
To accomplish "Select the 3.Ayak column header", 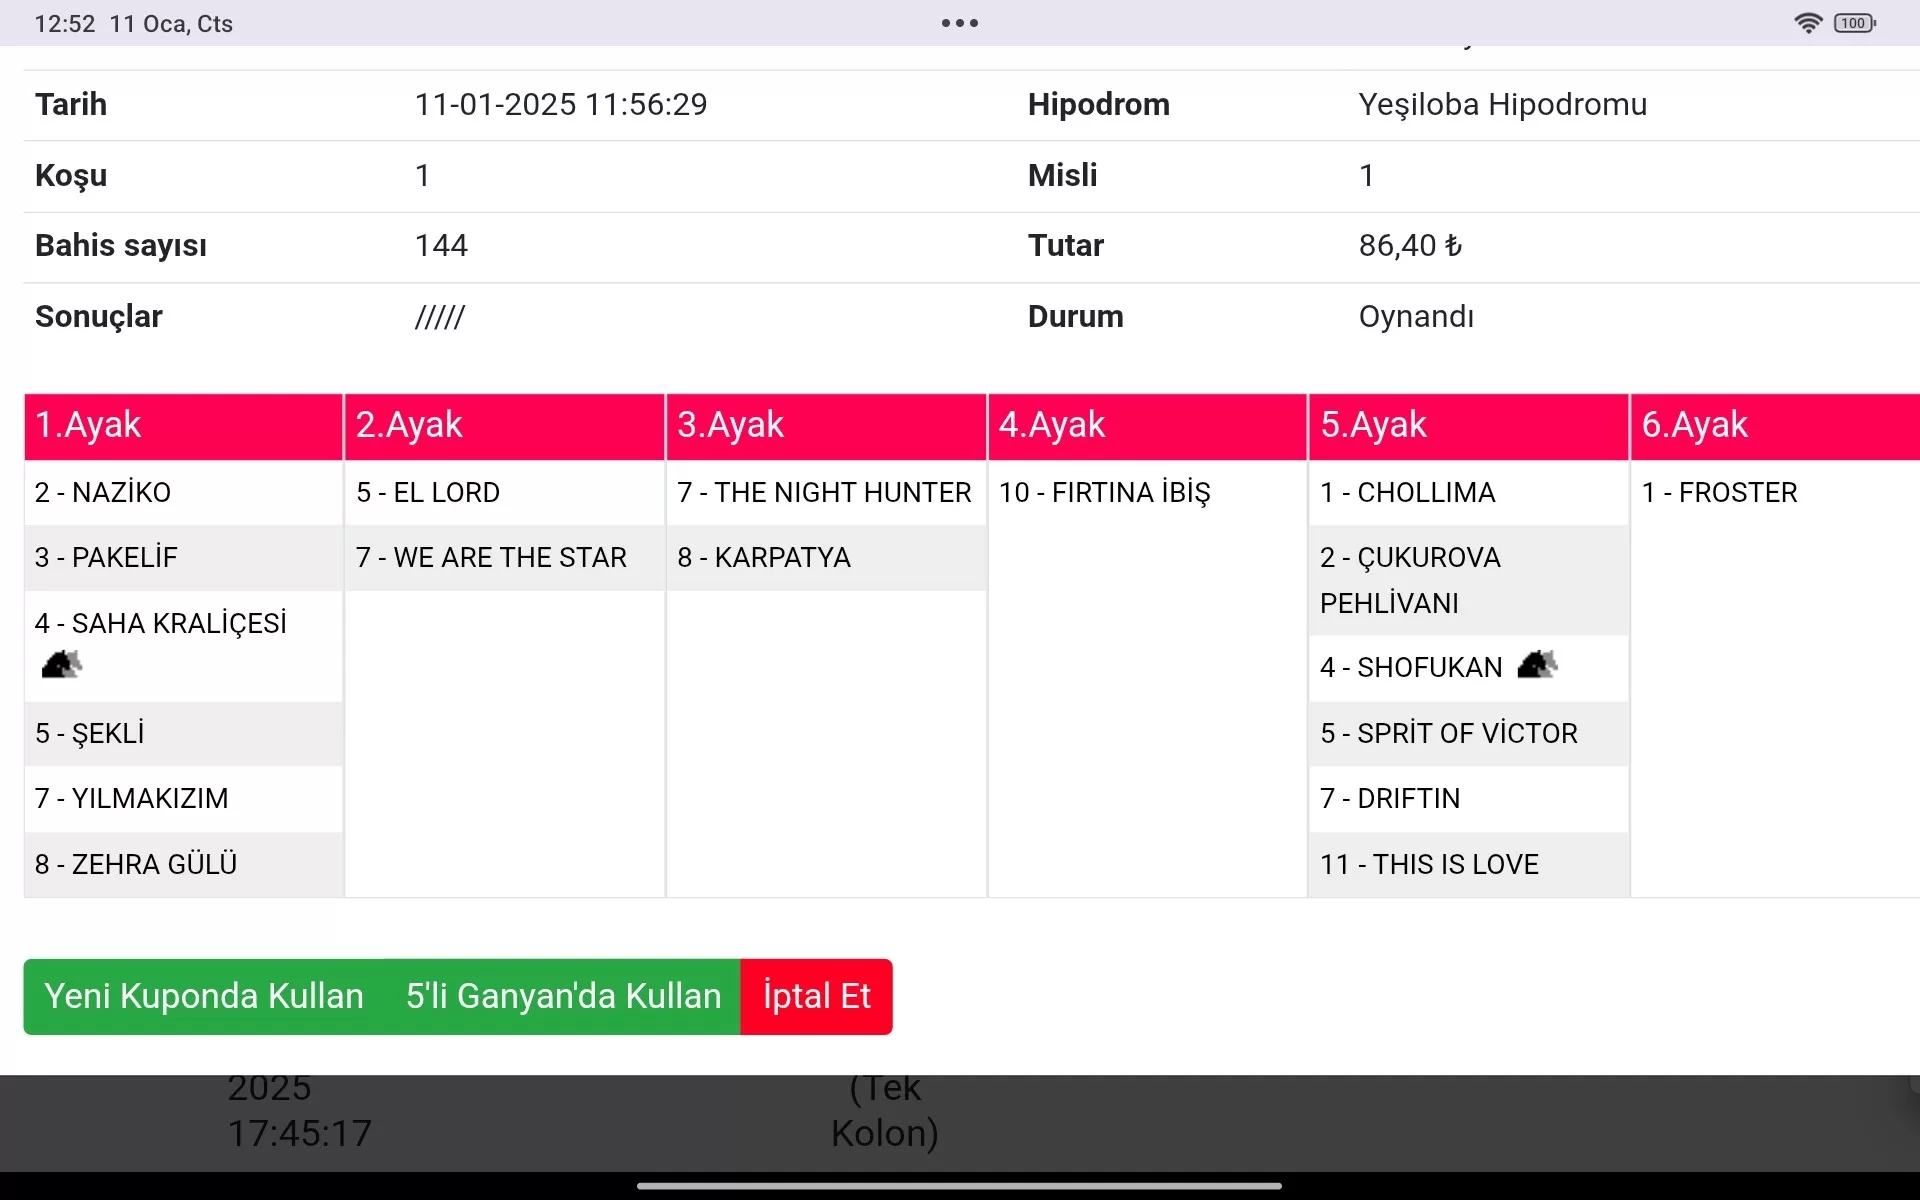I will [825, 426].
